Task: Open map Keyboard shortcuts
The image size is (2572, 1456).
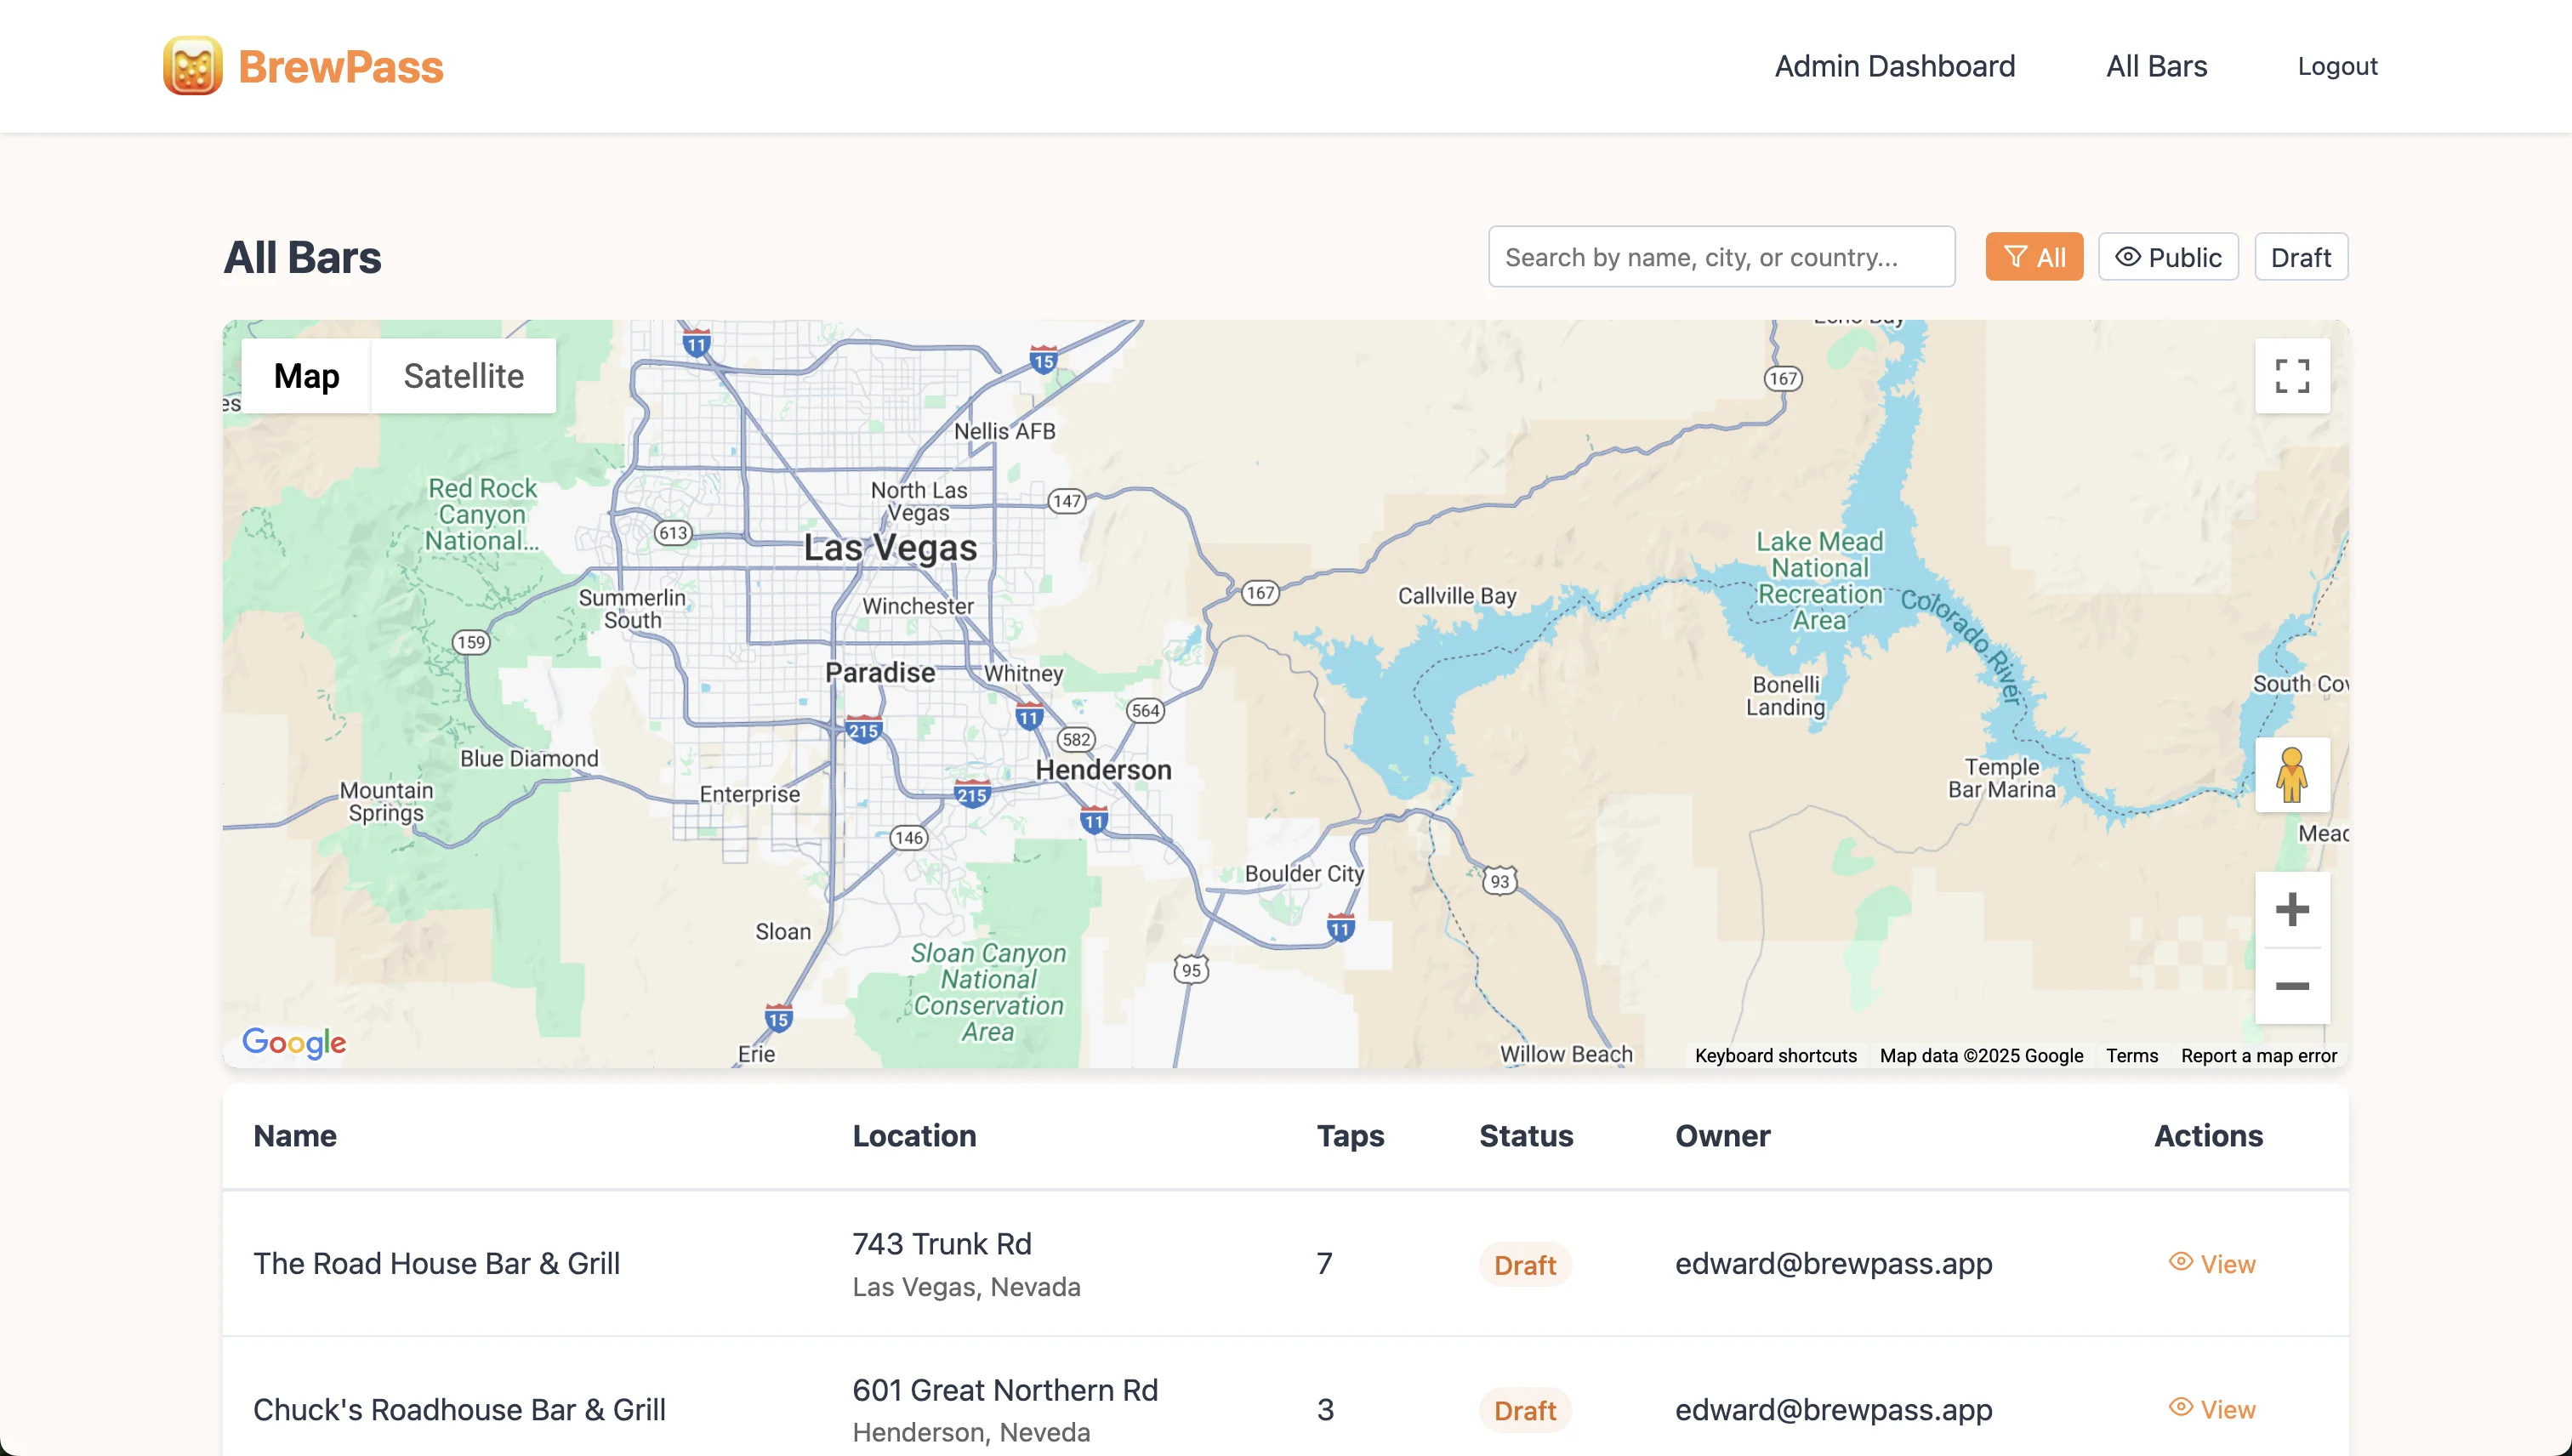Action: coord(1775,1056)
